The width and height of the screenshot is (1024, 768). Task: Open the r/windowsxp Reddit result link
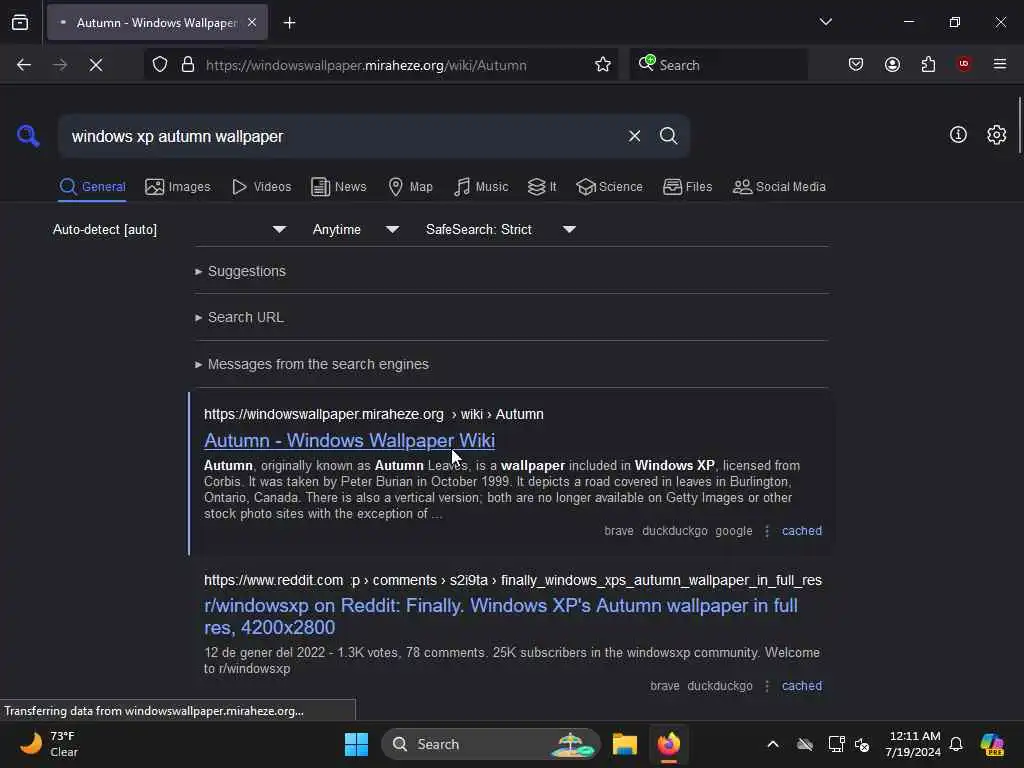(501, 616)
